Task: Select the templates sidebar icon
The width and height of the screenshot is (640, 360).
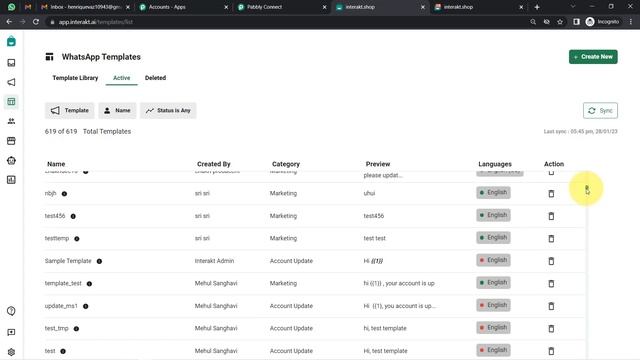Action: 11,102
